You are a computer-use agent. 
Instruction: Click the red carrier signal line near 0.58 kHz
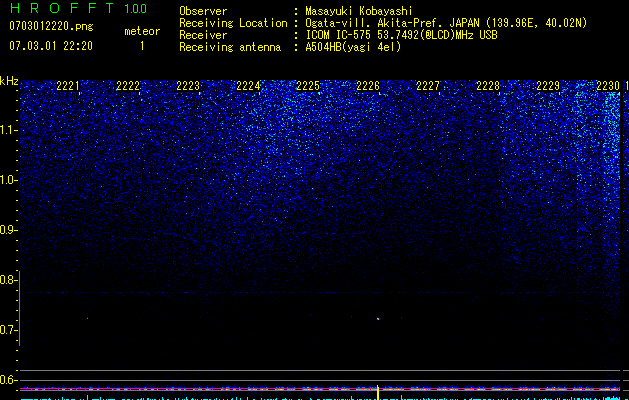pyautogui.click(x=320, y=389)
